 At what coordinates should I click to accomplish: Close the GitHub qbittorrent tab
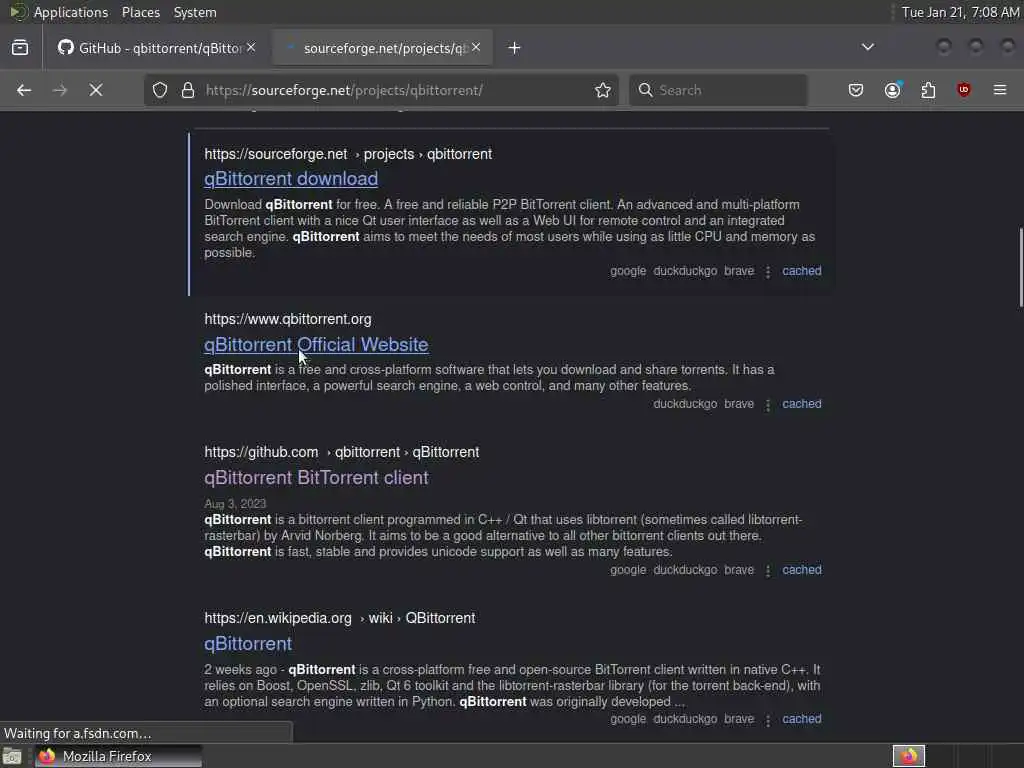pyautogui.click(x=251, y=48)
